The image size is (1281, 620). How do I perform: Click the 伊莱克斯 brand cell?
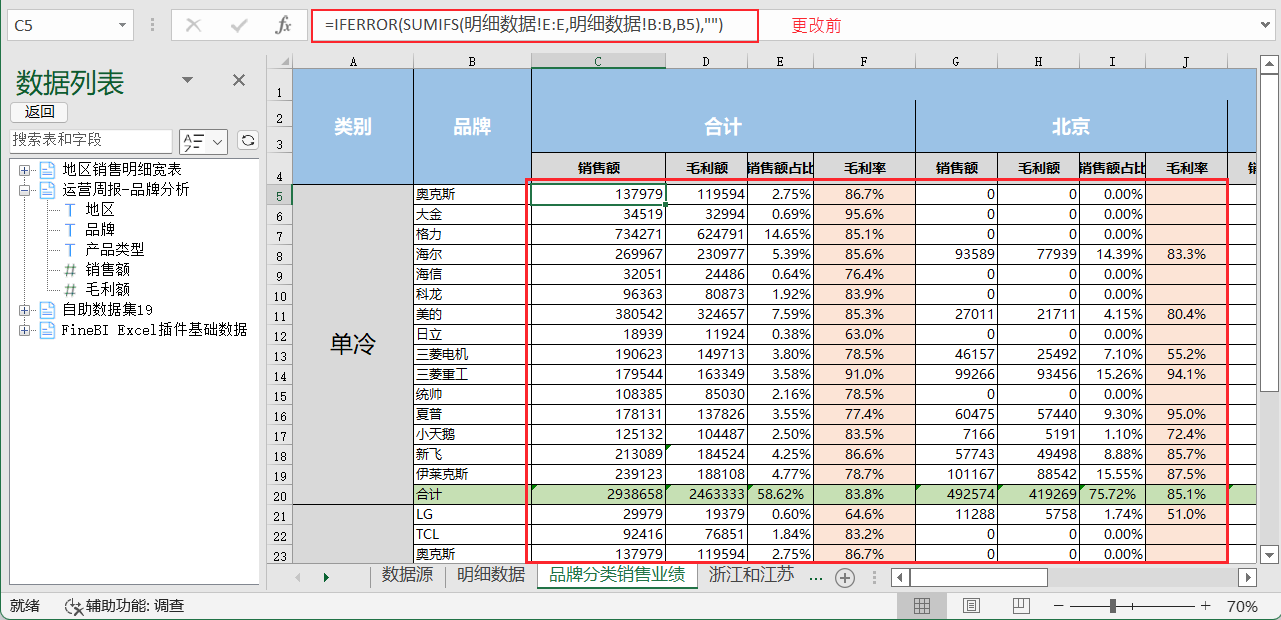[472, 474]
